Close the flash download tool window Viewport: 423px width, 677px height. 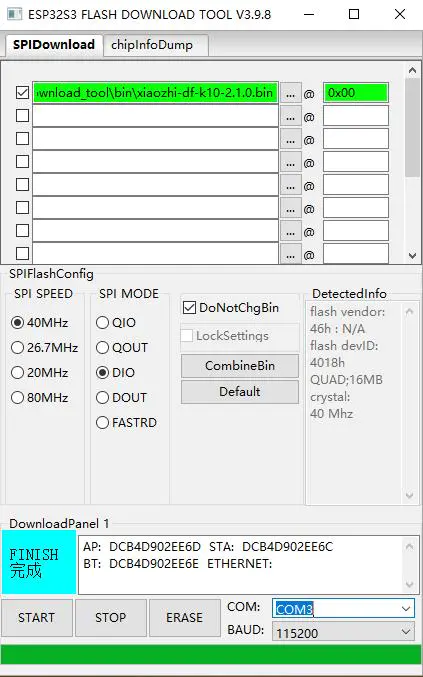(x=400, y=14)
